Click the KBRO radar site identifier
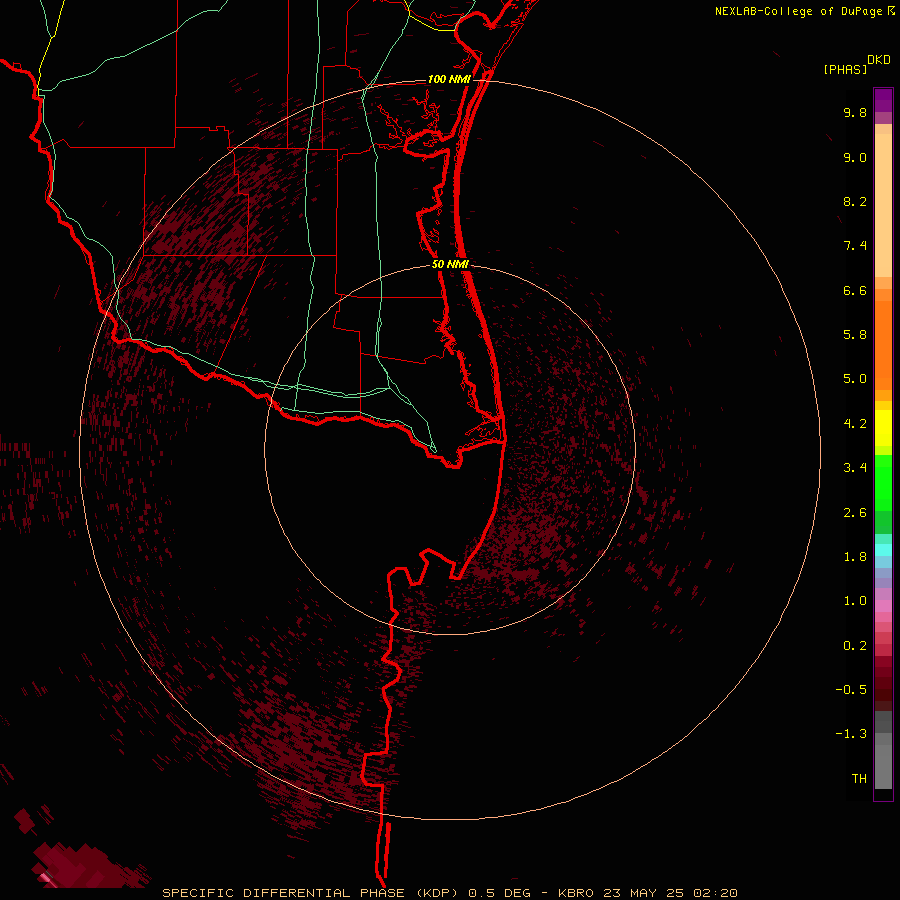The height and width of the screenshot is (900, 900). pyautogui.click(x=576, y=893)
